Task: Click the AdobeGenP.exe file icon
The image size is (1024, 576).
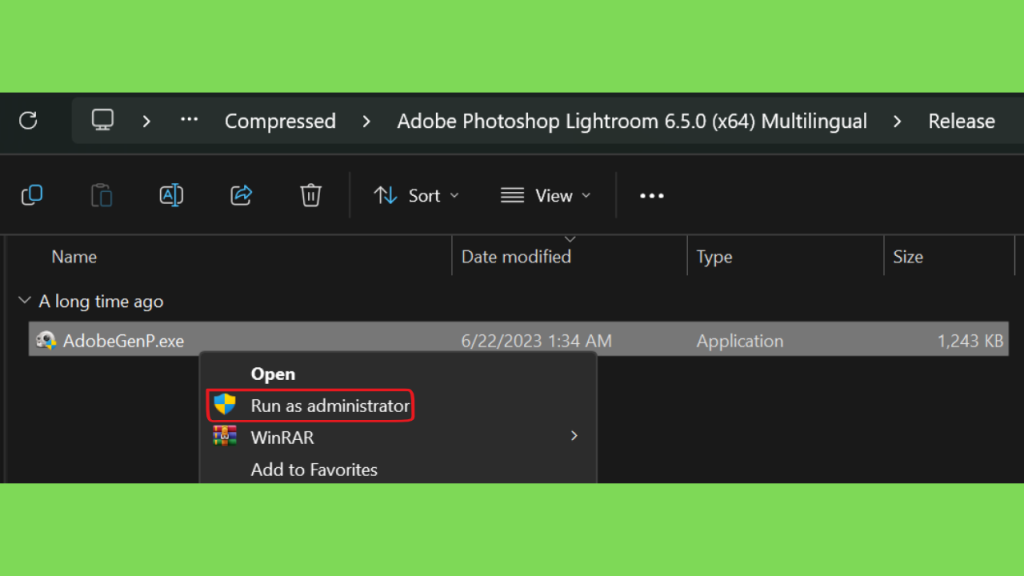Action: (x=46, y=340)
